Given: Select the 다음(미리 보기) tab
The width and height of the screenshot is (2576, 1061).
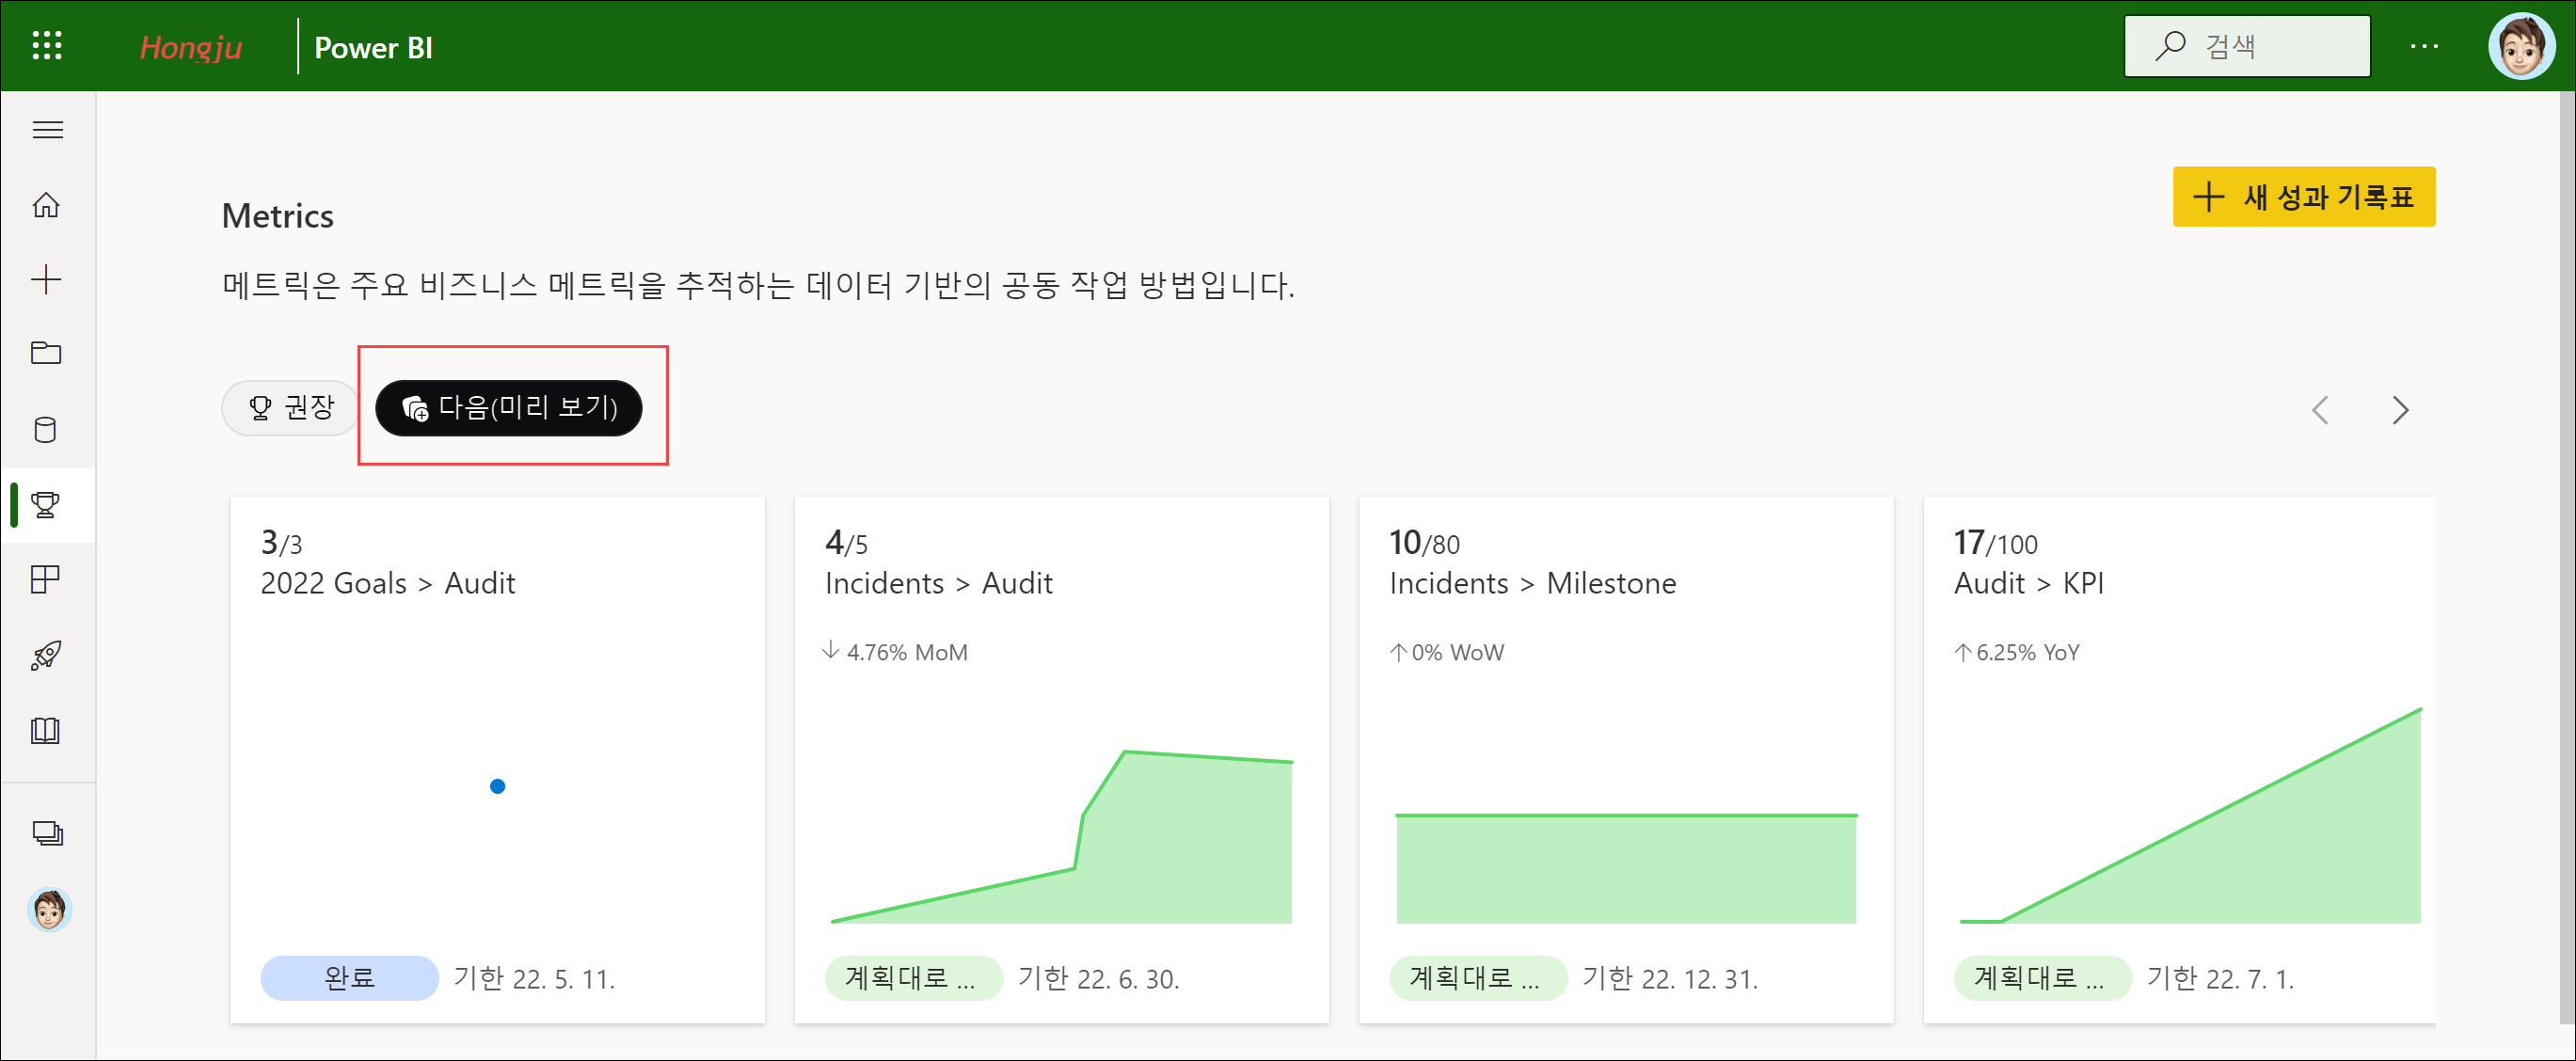Looking at the screenshot, I should pyautogui.click(x=509, y=408).
